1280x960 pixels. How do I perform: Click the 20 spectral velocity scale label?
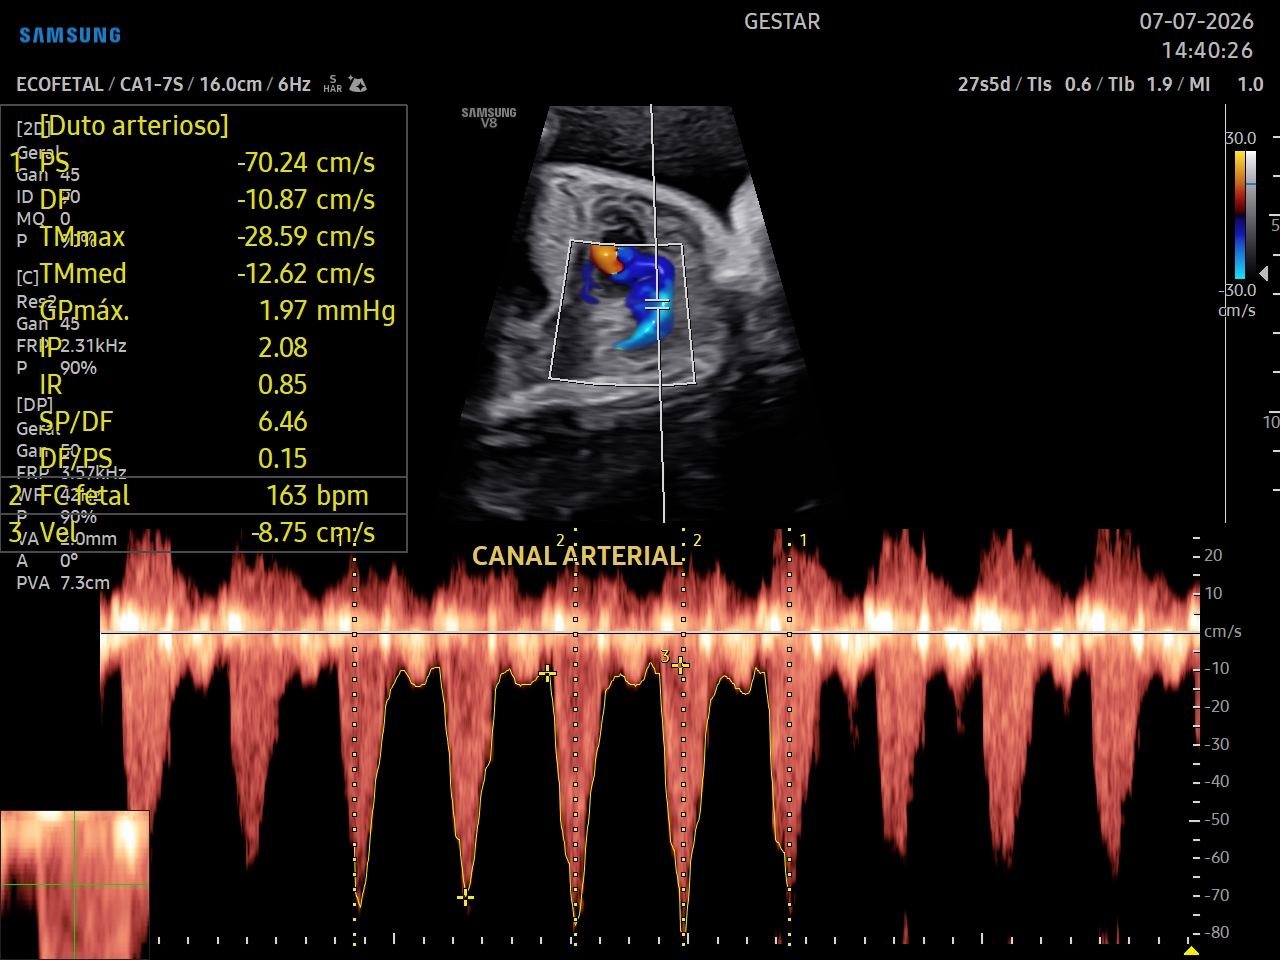(1213, 555)
